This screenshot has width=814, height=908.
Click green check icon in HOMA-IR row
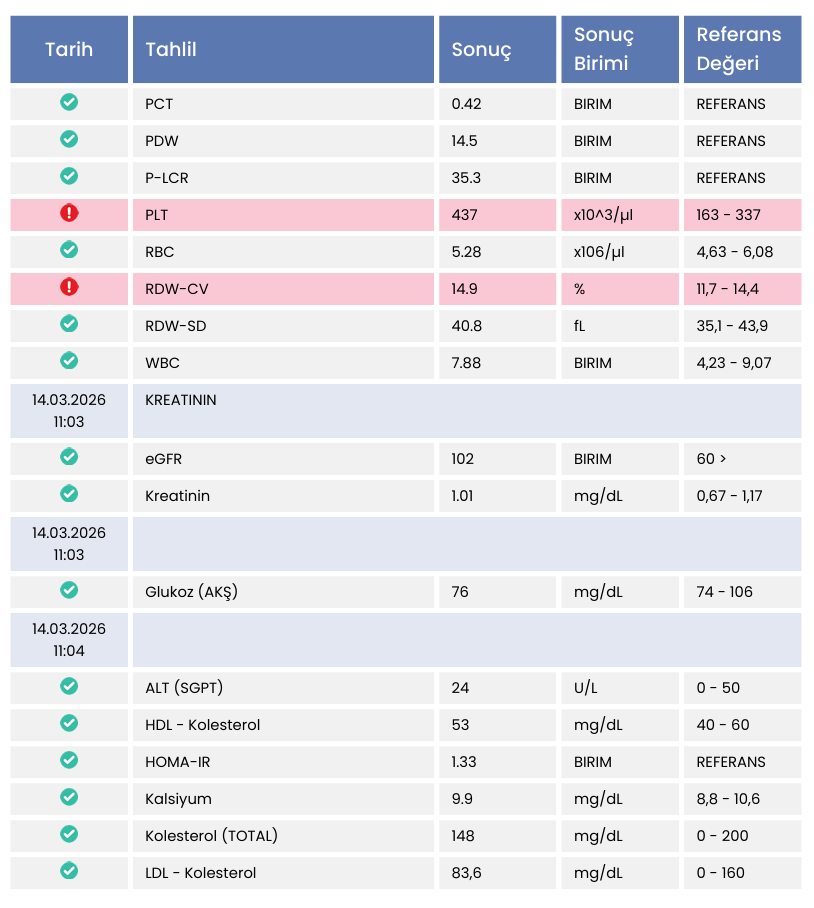coord(69,760)
